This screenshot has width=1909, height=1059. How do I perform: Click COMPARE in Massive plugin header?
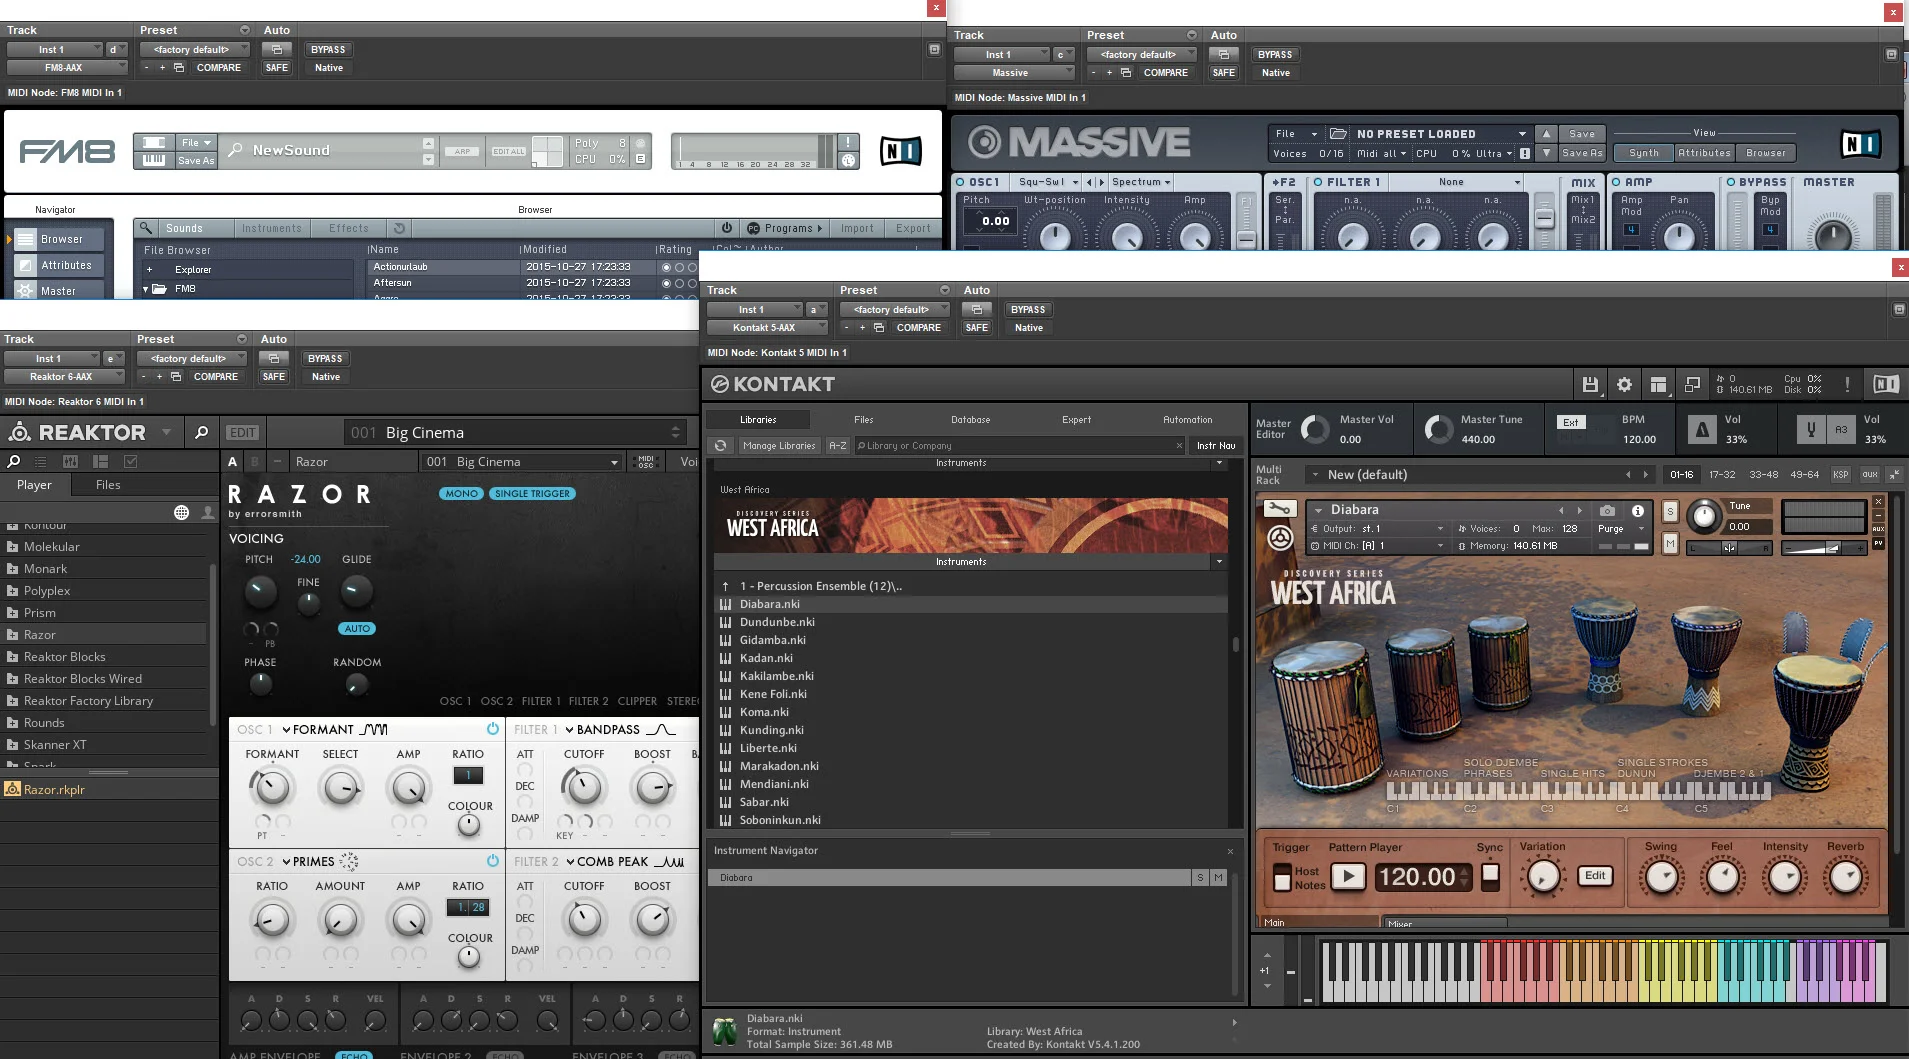1165,73
